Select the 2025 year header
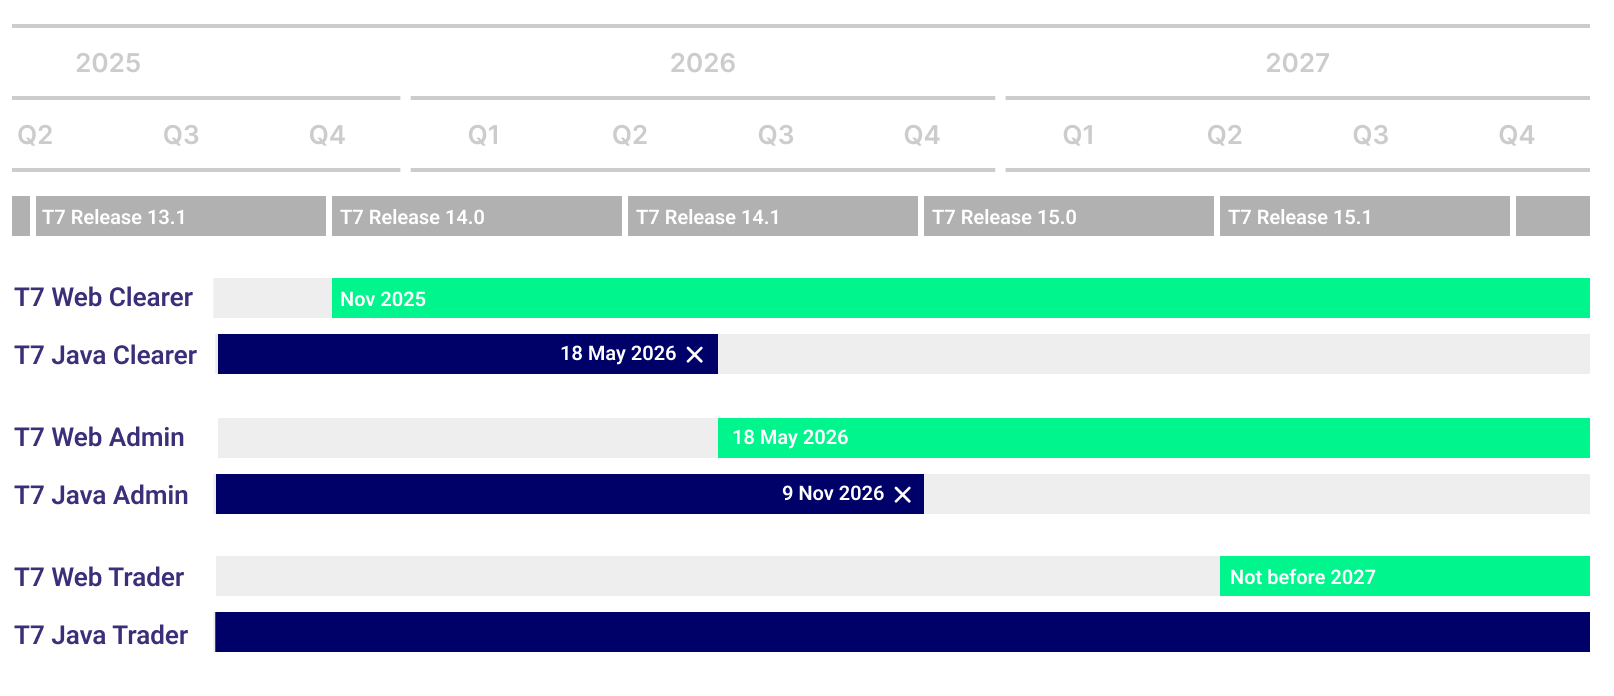Viewport: 1614px width, 696px height. [108, 63]
